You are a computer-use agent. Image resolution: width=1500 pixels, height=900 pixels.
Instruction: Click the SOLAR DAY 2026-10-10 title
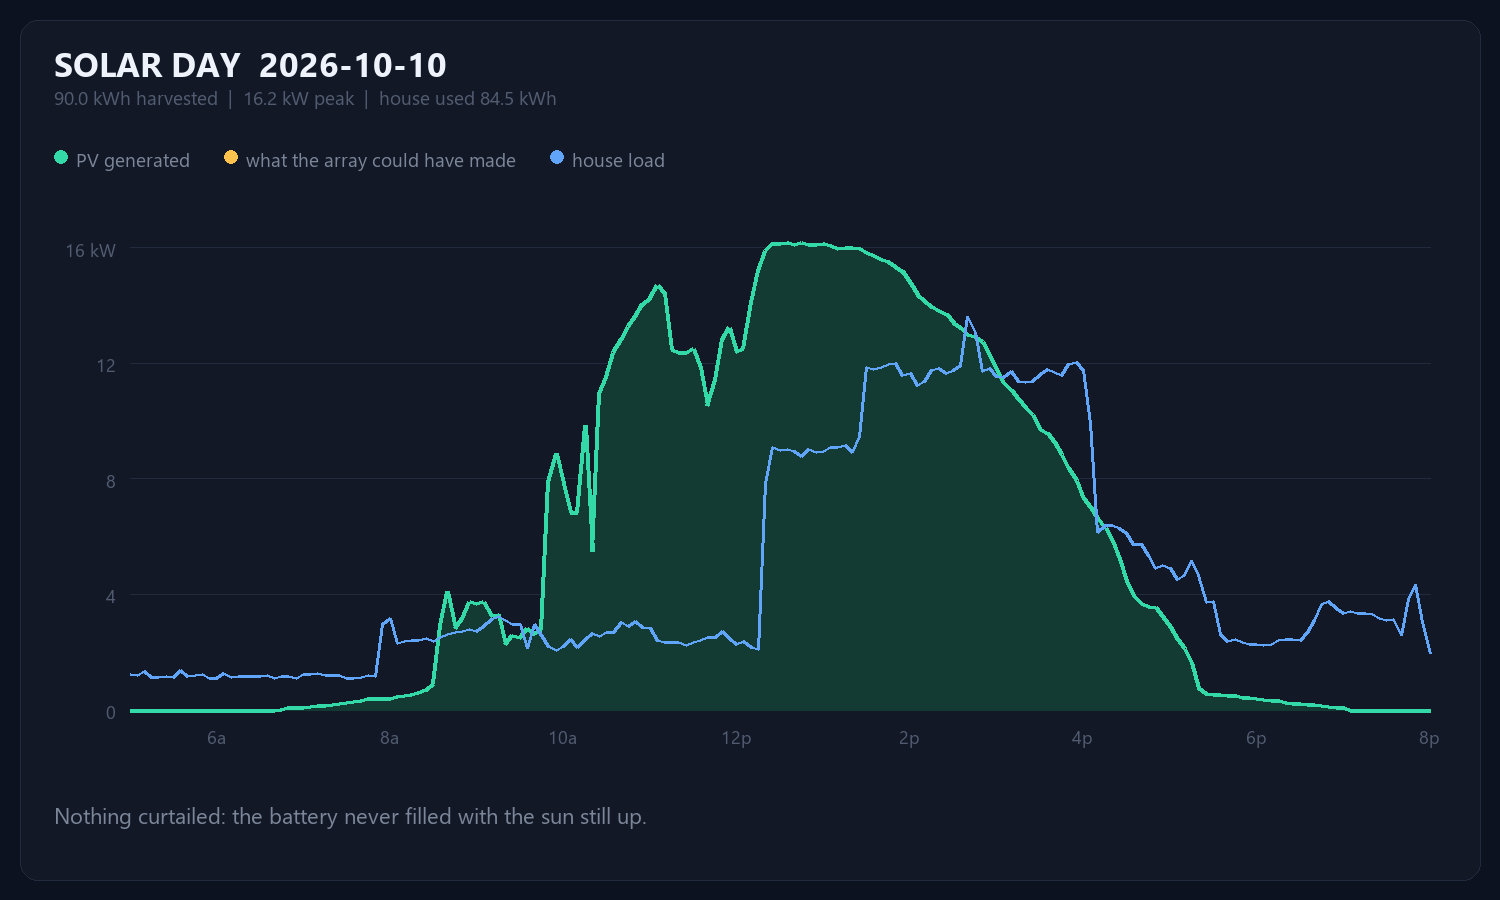pos(250,66)
